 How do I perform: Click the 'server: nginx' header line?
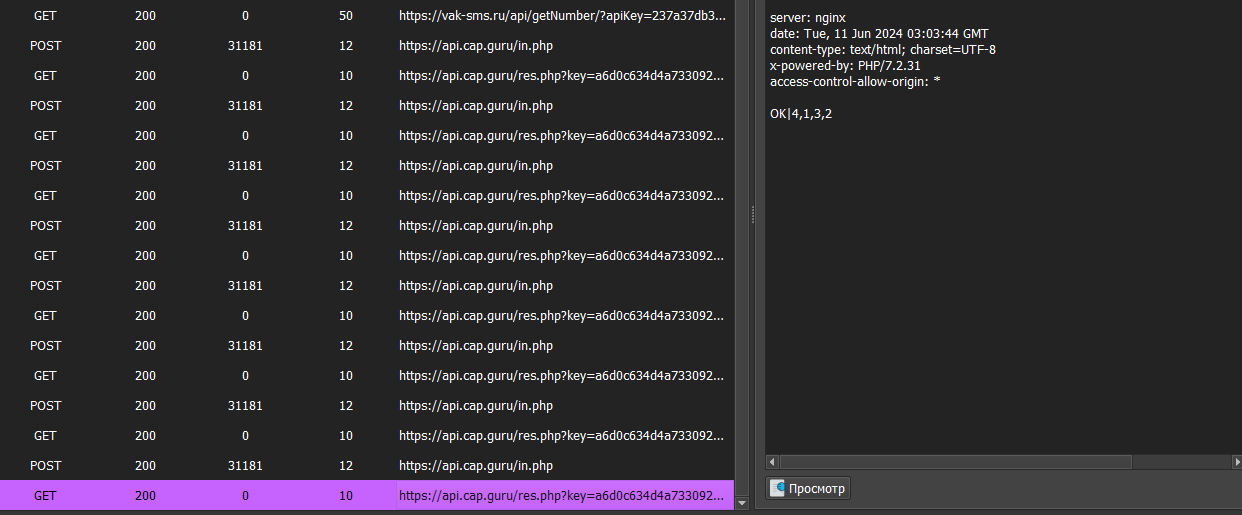coord(807,18)
